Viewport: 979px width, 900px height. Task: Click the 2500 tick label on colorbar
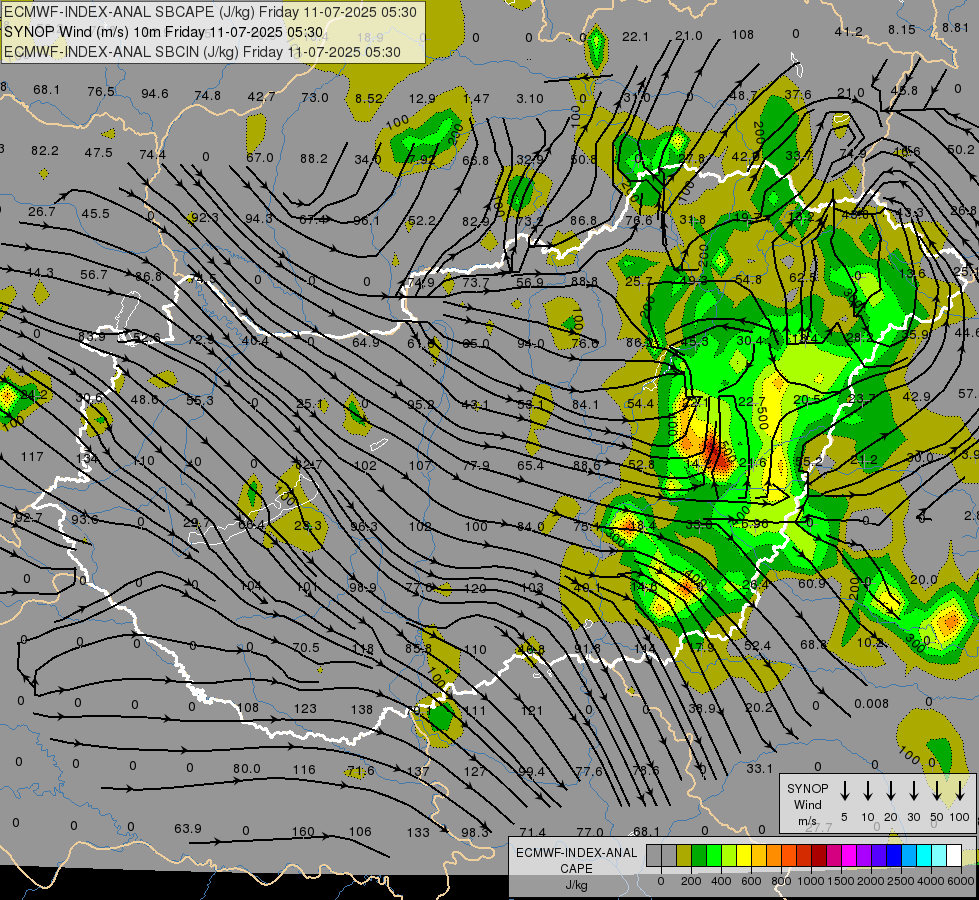tap(900, 881)
